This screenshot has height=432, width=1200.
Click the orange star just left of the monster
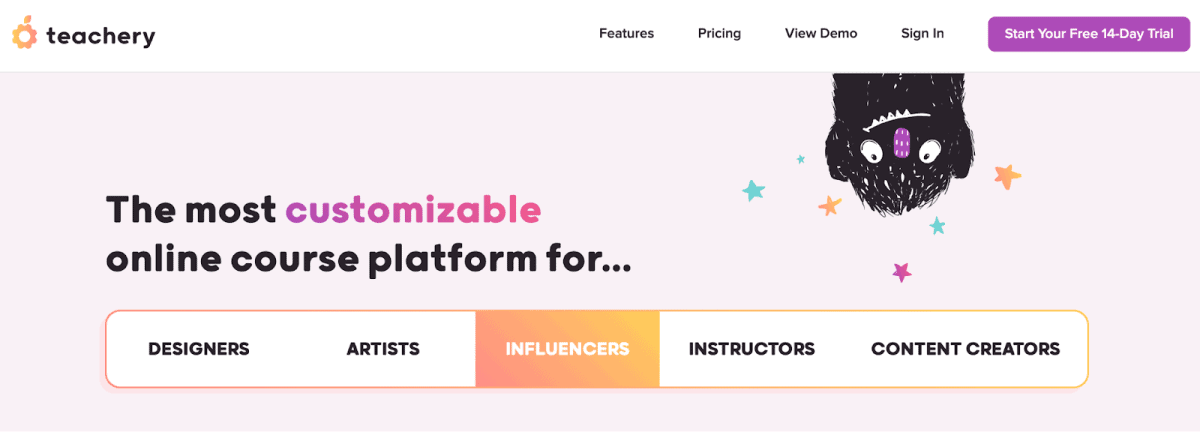[830, 206]
